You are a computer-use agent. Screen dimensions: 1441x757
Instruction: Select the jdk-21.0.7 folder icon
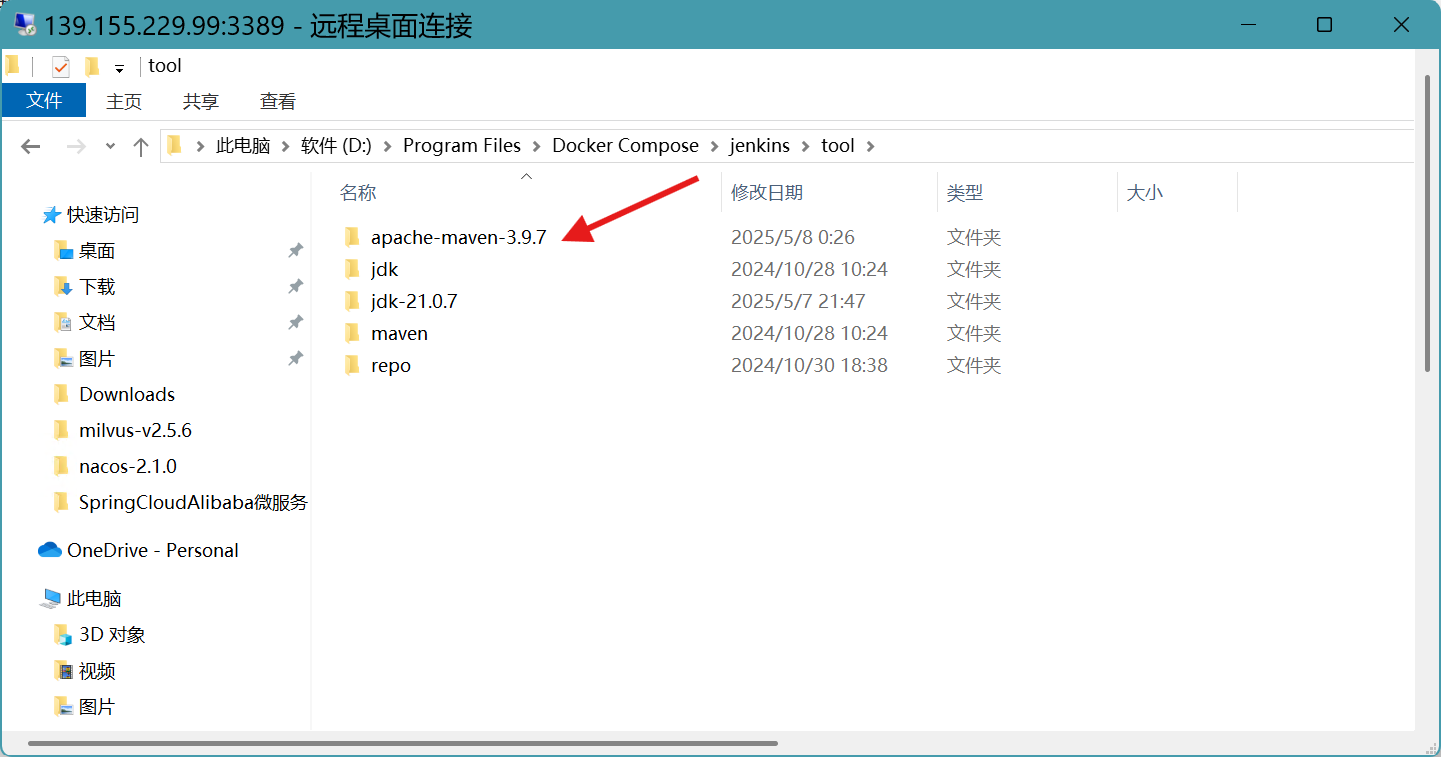352,301
